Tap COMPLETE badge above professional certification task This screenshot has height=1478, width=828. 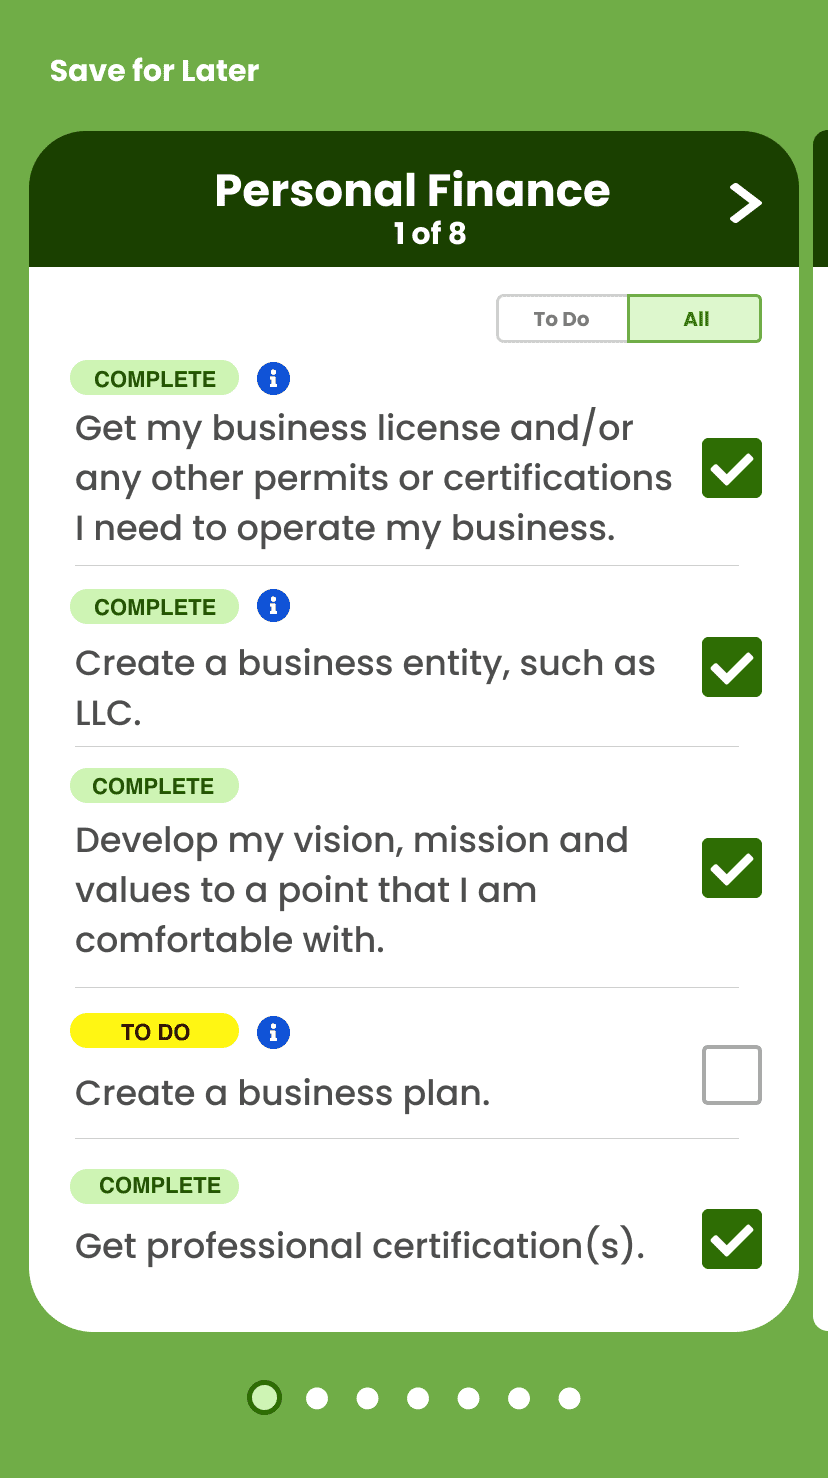[155, 1186]
